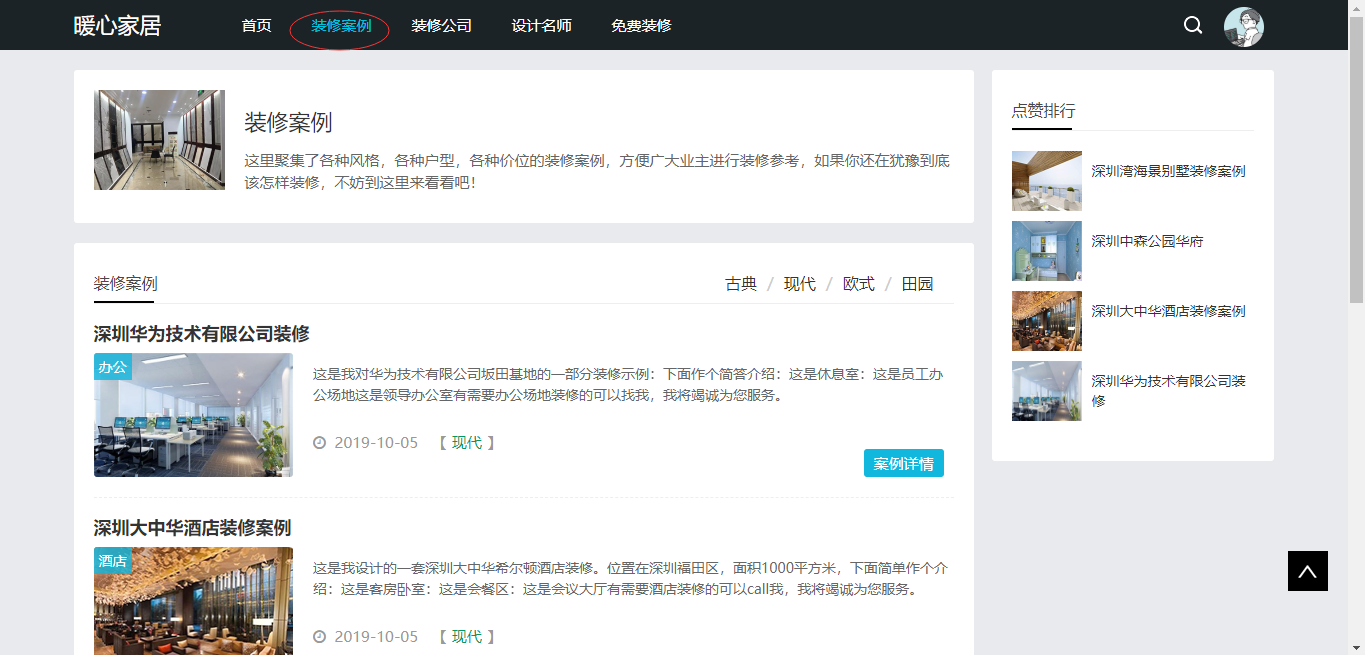Click the 大中华酒店 case thumbnail image
Image resolution: width=1365 pixels, height=655 pixels.
pos(193,601)
